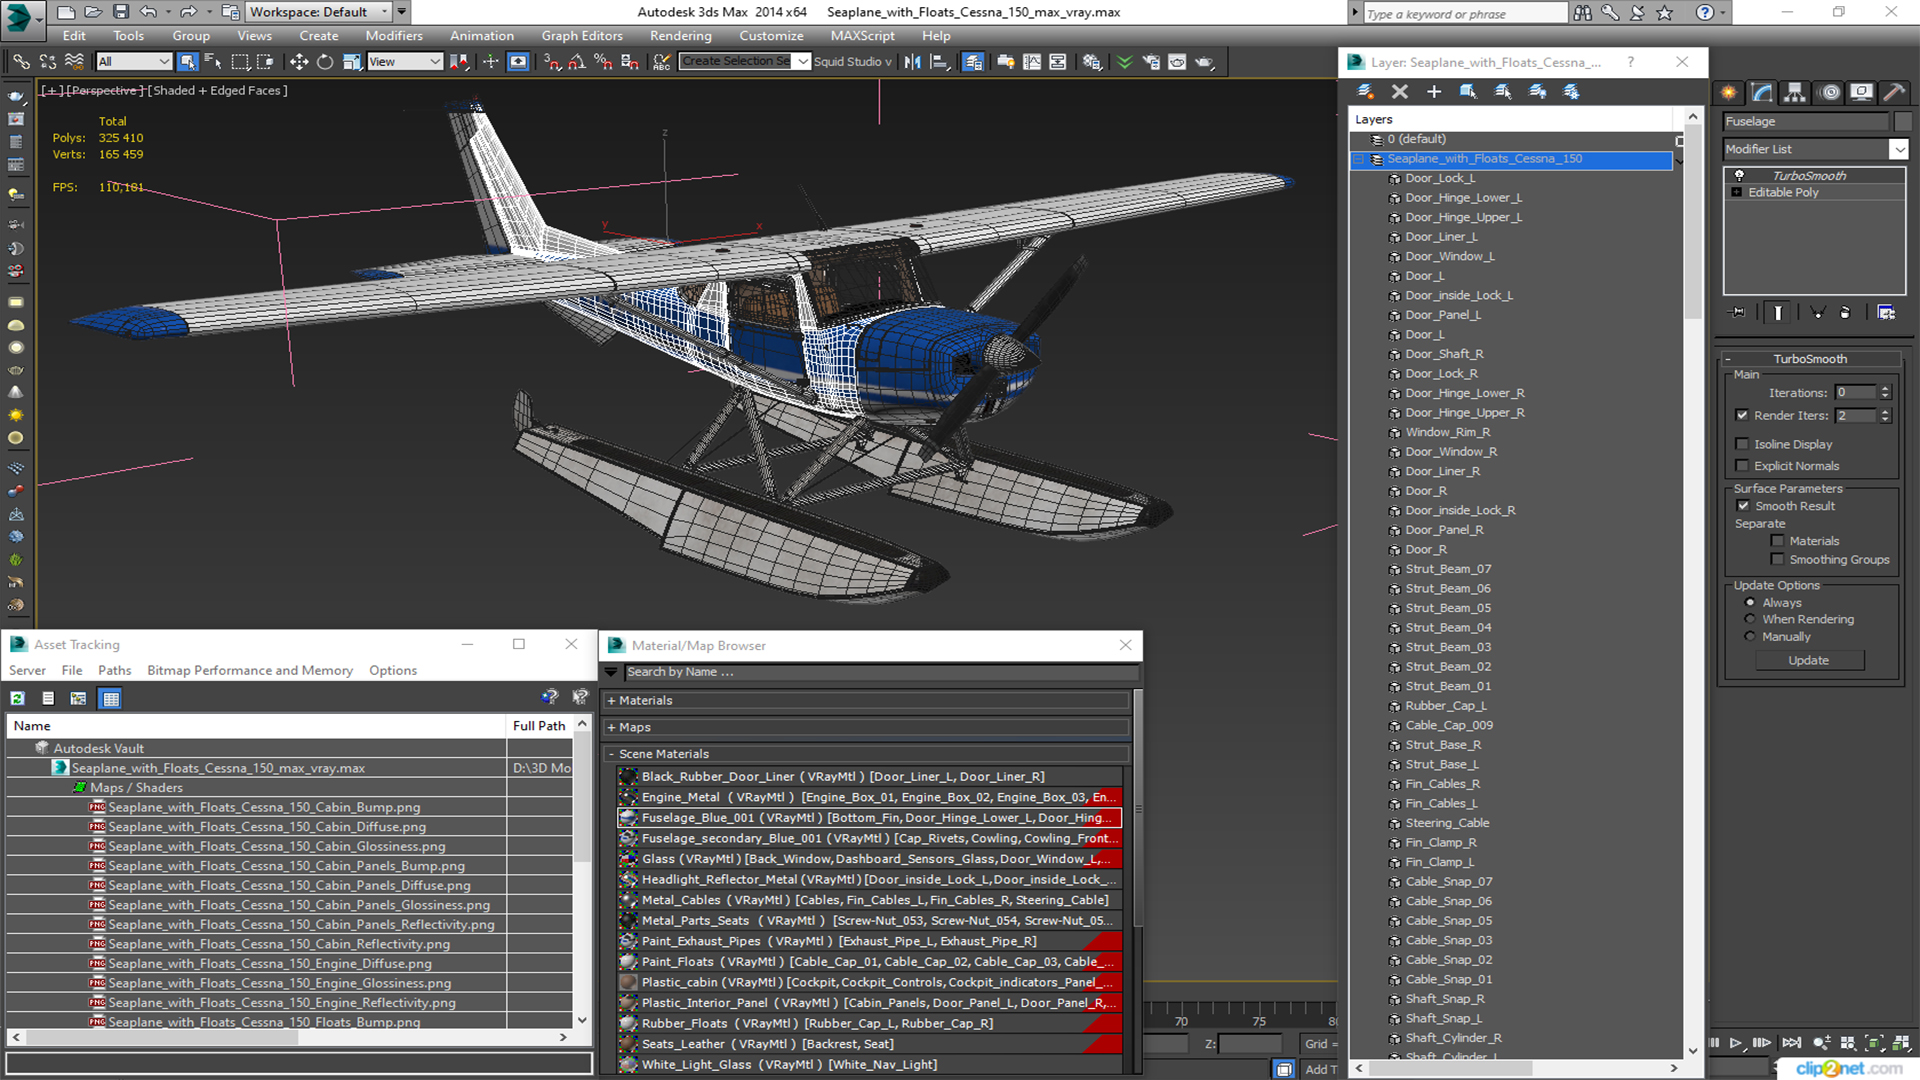Open Paths menu in Asset Tracking
1920x1080 pixels.
point(114,671)
